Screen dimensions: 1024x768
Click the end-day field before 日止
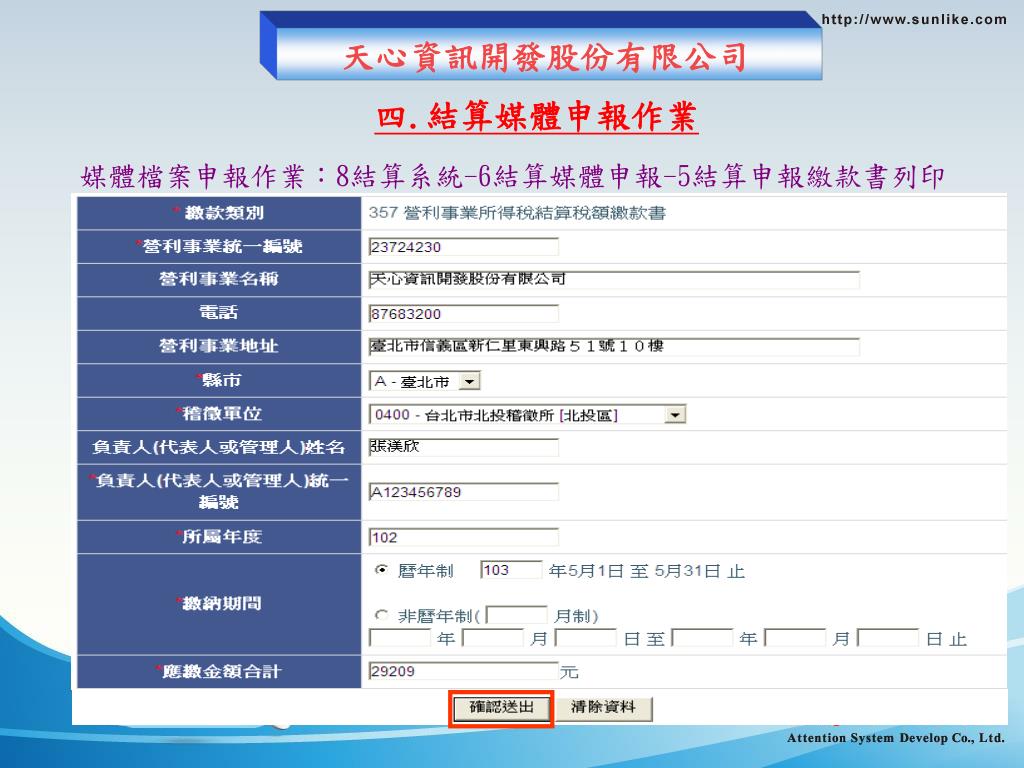[888, 638]
